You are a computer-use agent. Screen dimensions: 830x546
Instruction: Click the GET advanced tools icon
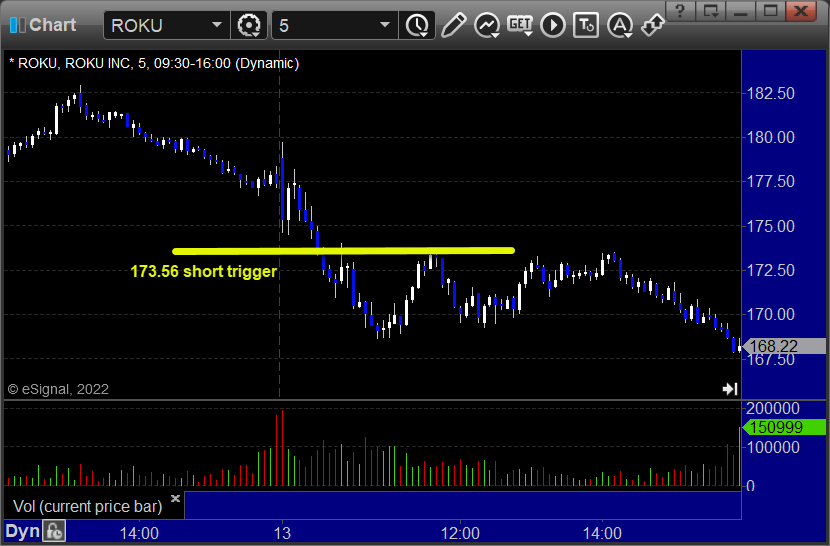(x=520, y=25)
